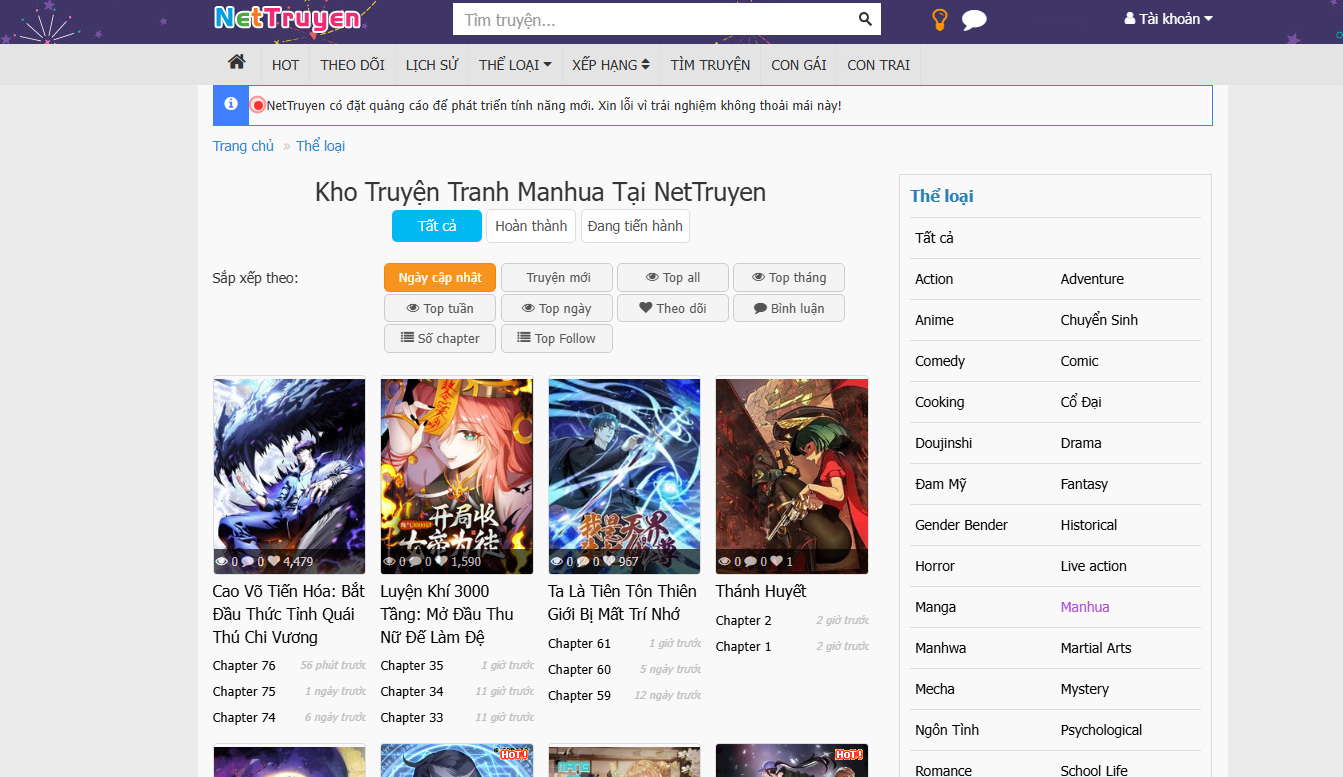Sort by Top all views
The width and height of the screenshot is (1343, 777).
672,277
